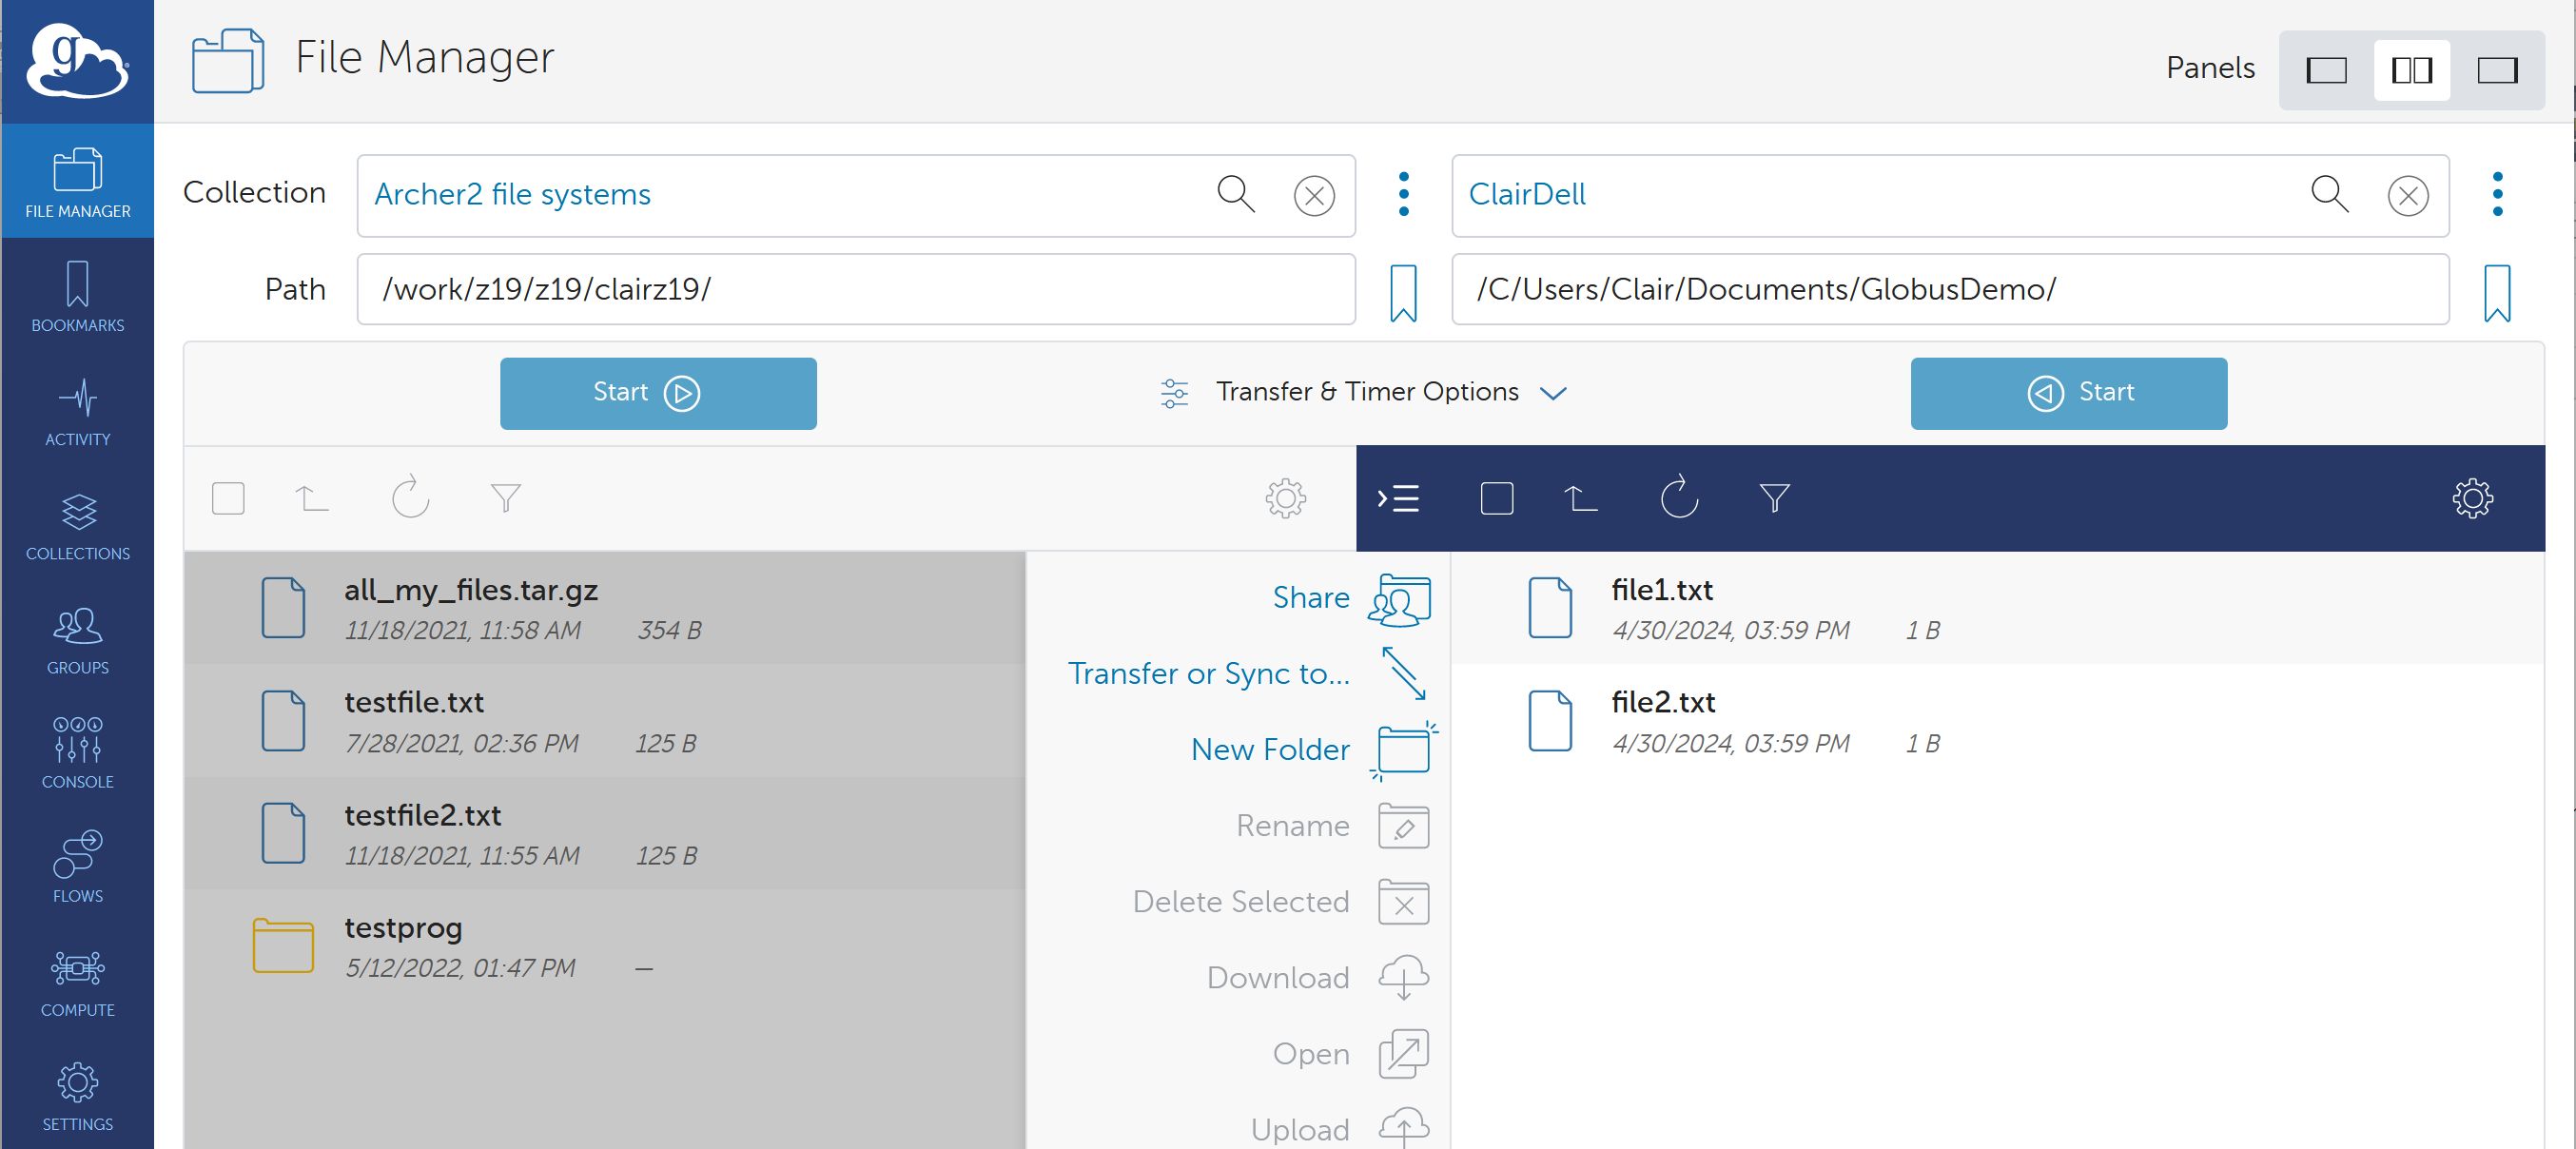Screen dimensions: 2576x1149
Task: Bookmark the /work/z19 path
Action: pos(1404,292)
